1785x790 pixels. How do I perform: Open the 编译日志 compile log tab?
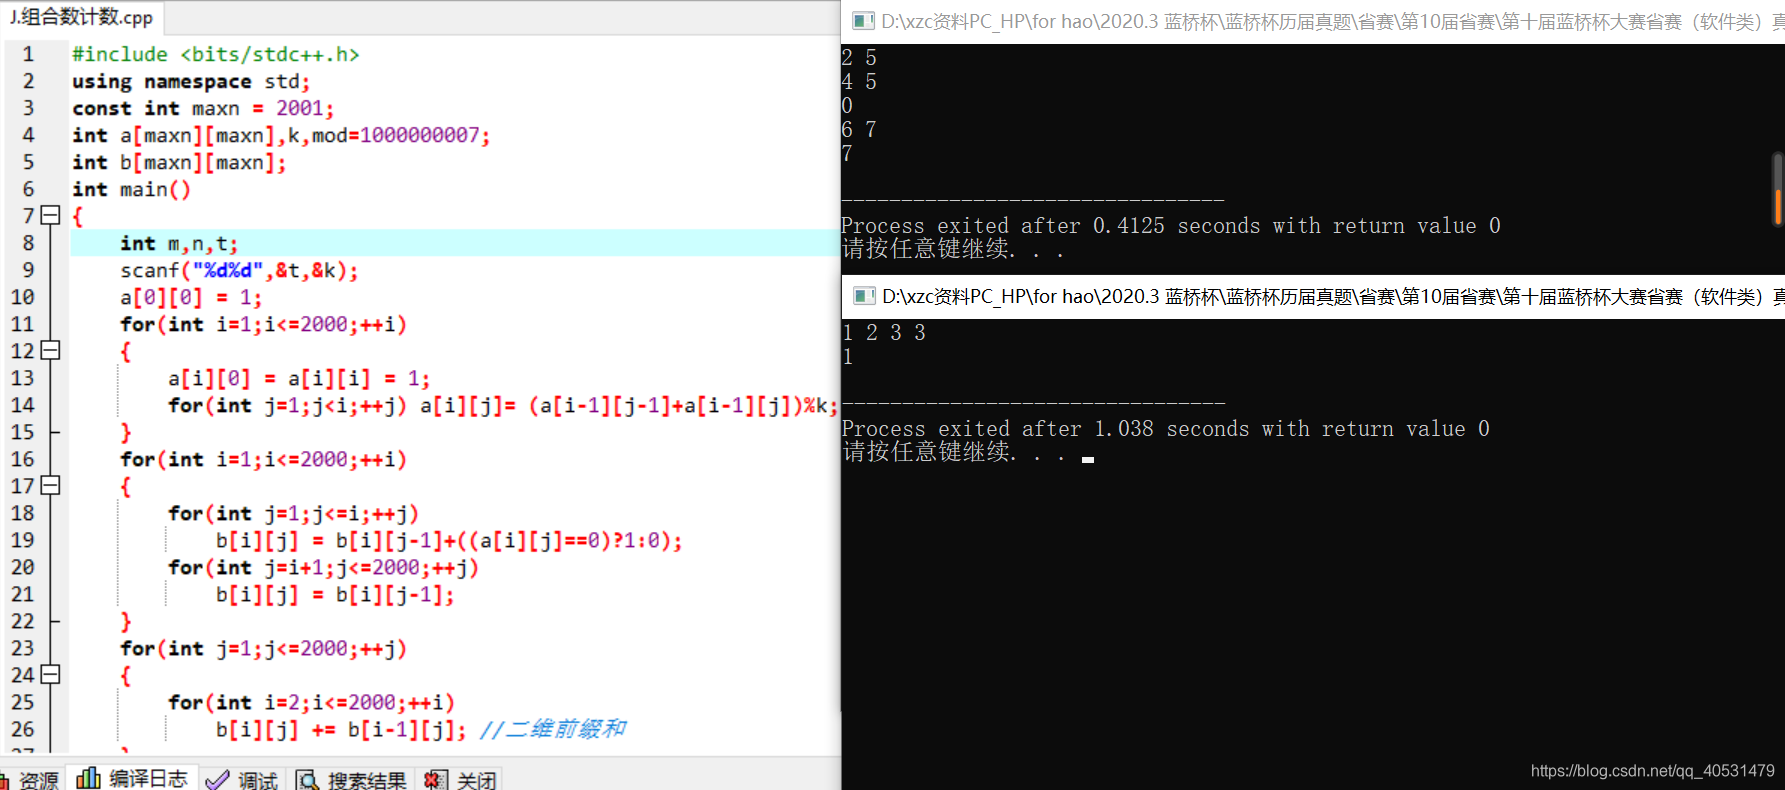[x=132, y=779]
